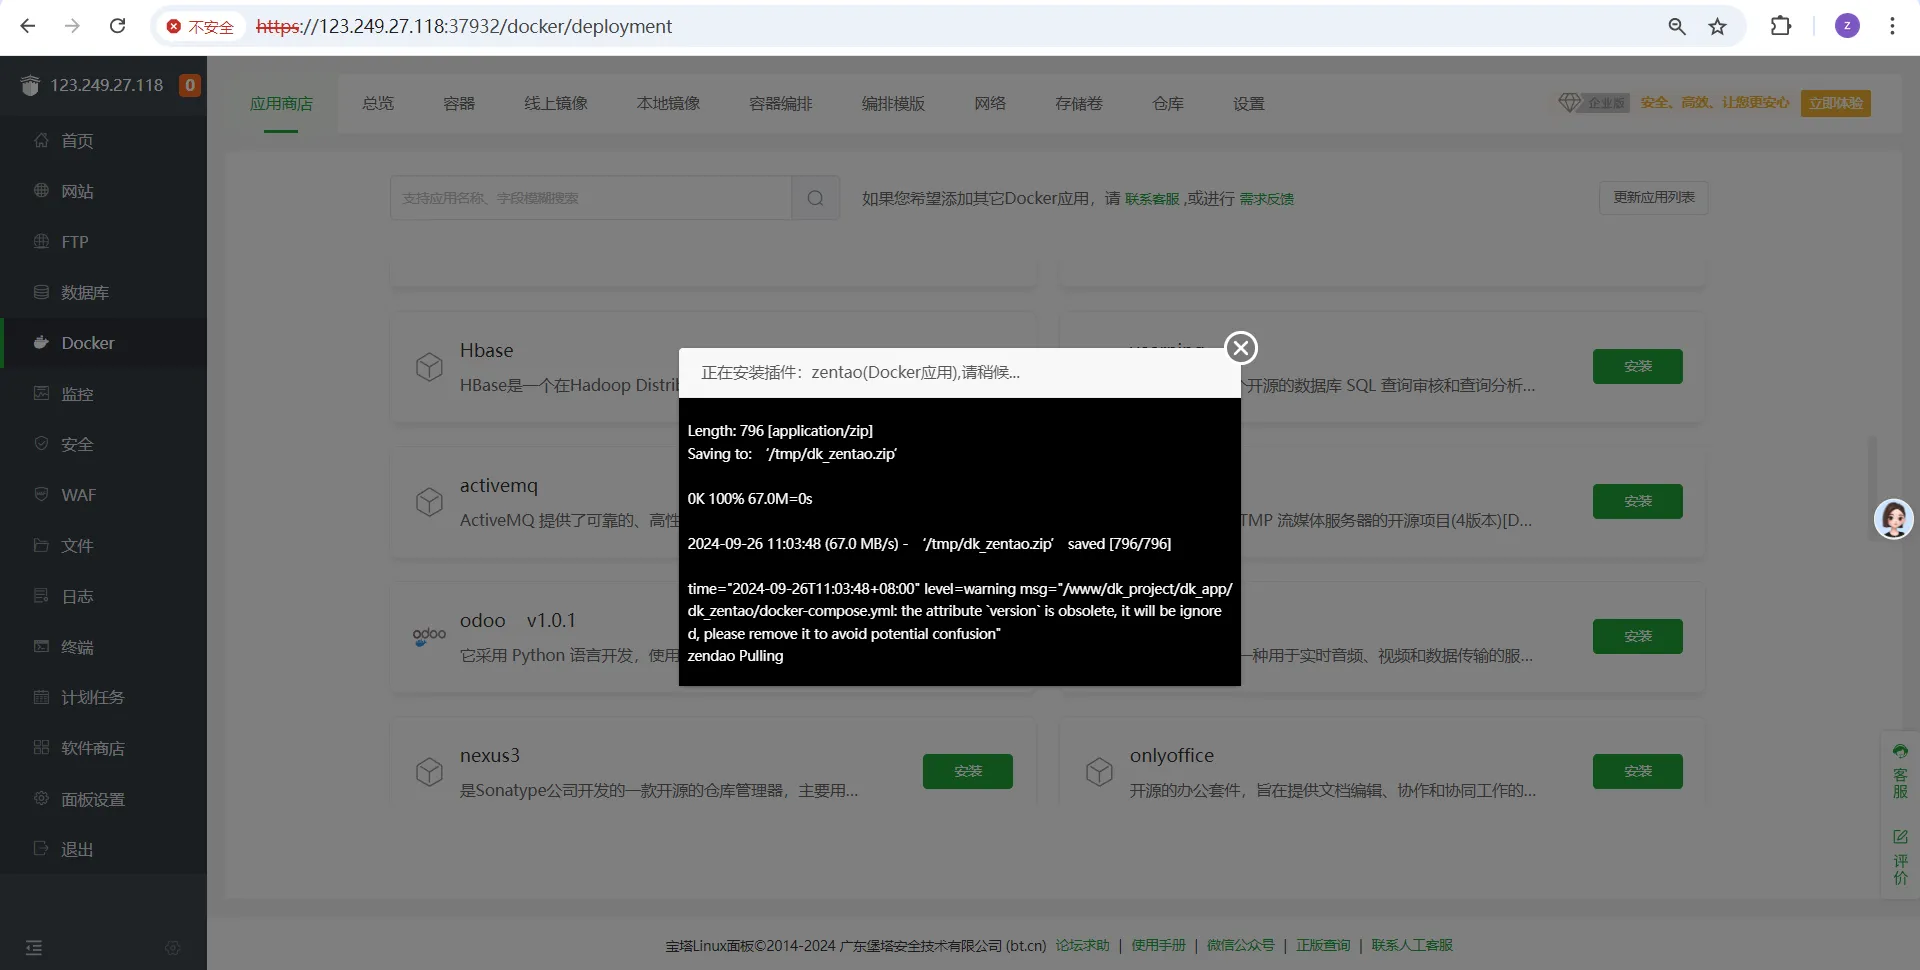The height and width of the screenshot is (970, 1920).
Task: Close the zentao installation log dialog
Action: (x=1241, y=347)
